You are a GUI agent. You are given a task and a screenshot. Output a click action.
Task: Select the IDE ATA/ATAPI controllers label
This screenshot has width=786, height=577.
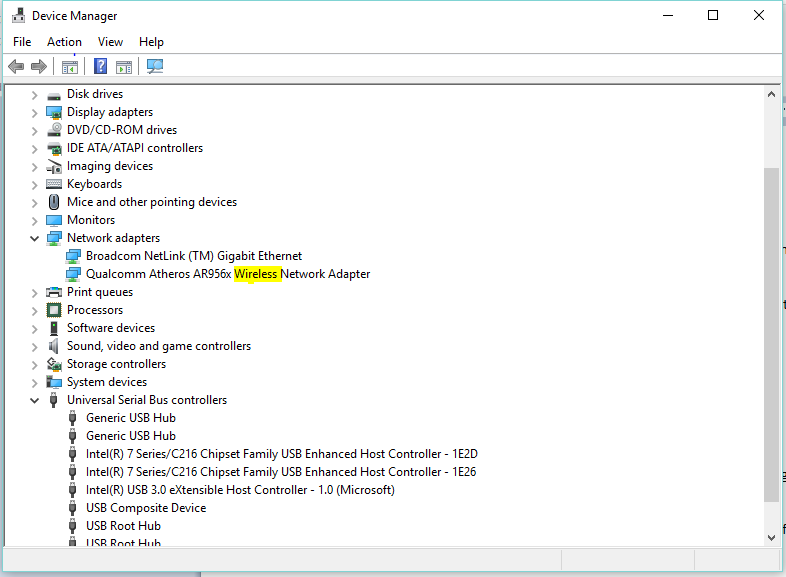click(135, 148)
